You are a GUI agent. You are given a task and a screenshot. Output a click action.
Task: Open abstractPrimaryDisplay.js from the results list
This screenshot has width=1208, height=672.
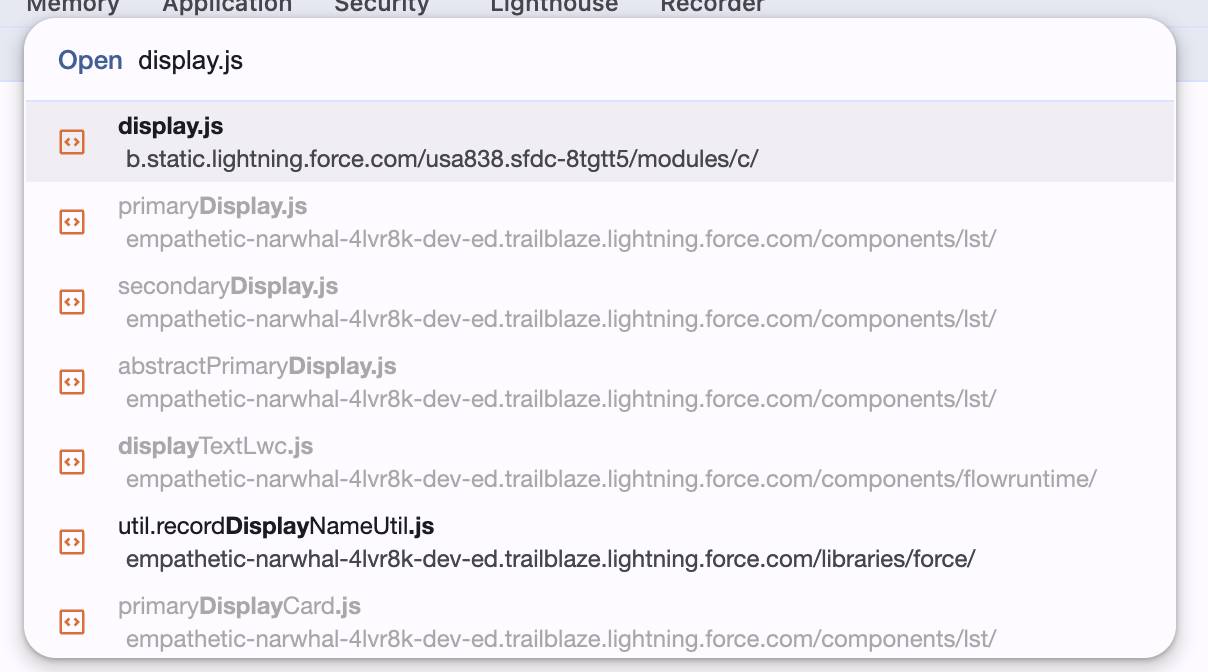(600, 382)
